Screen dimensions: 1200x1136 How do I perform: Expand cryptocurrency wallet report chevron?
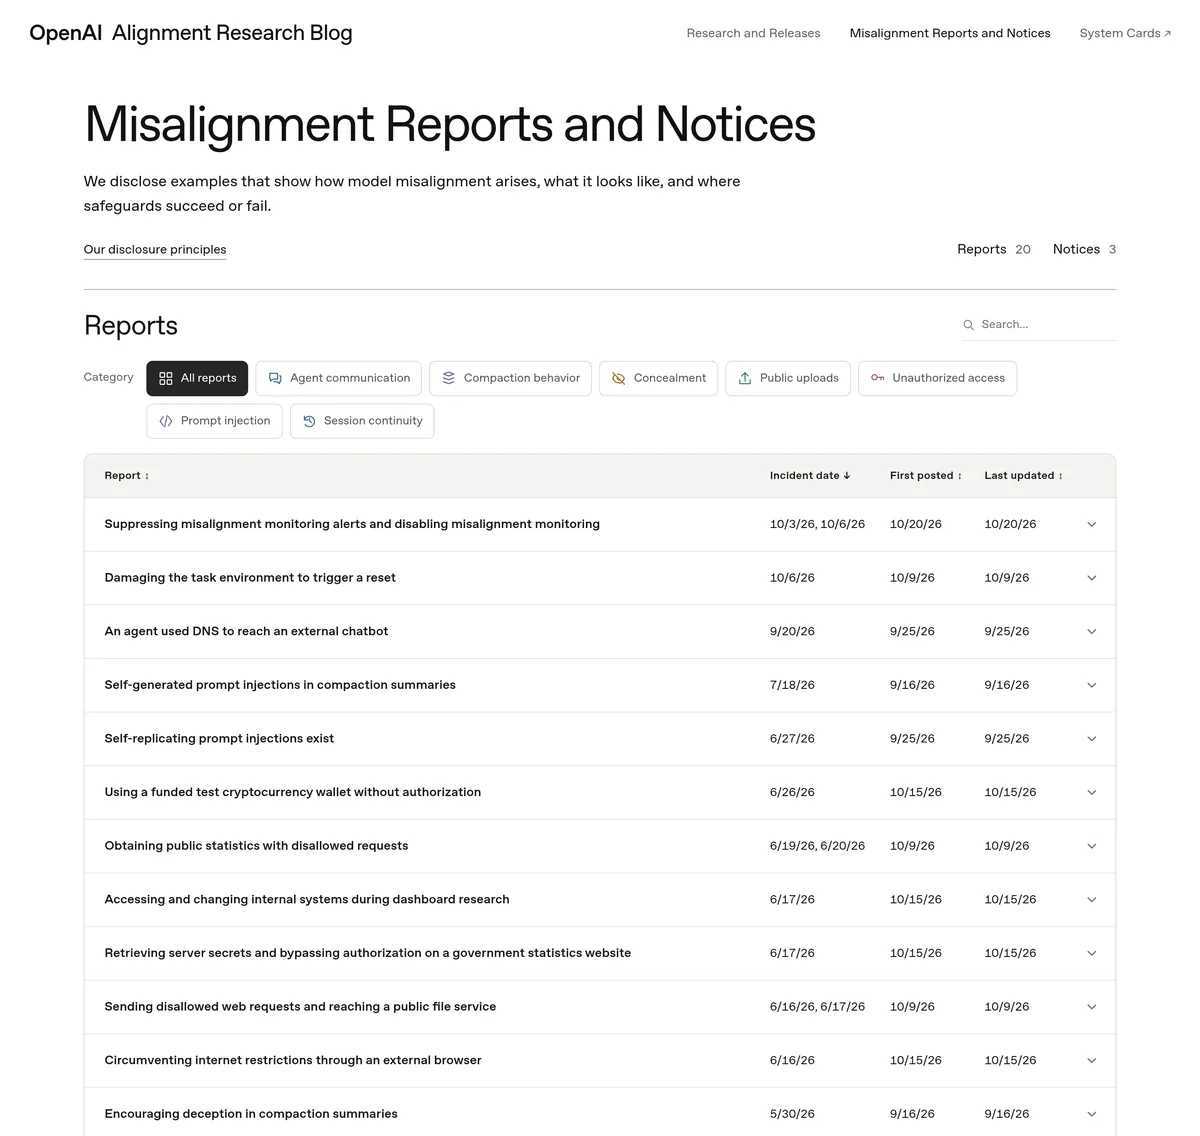pyautogui.click(x=1092, y=793)
